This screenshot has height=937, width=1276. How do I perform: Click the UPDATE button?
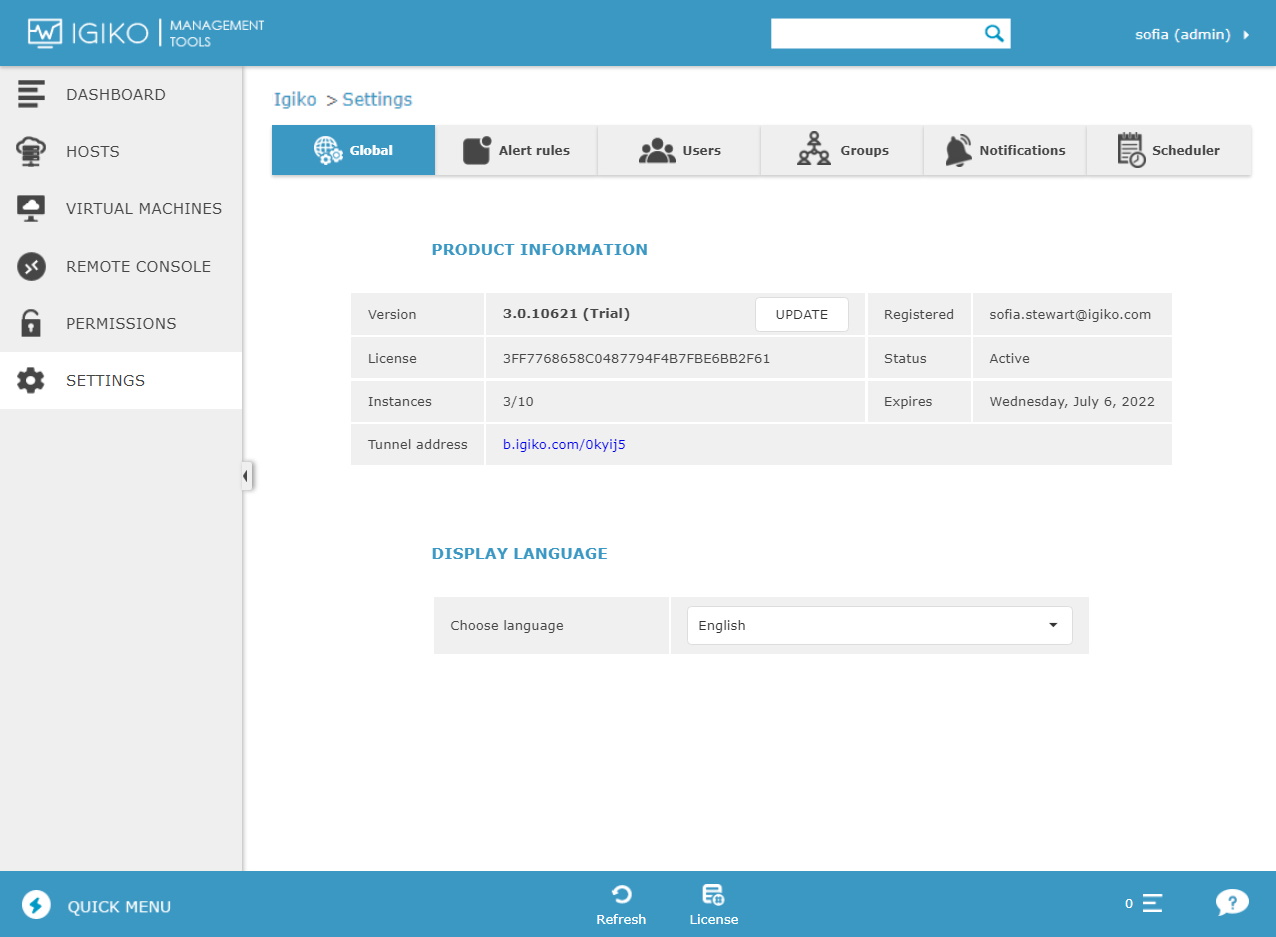(802, 314)
